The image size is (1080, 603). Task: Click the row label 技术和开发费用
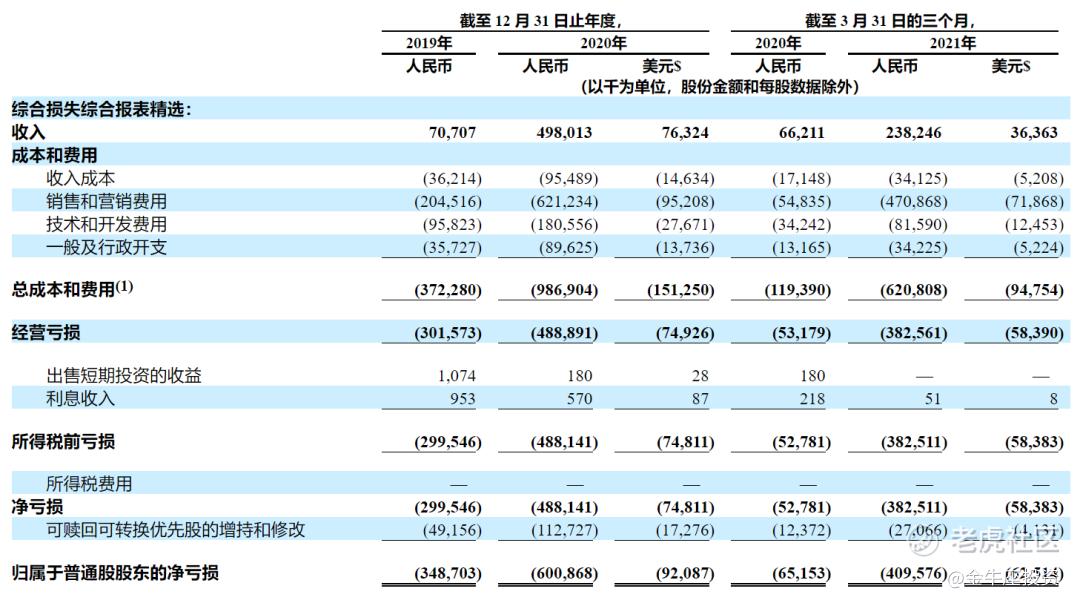click(107, 224)
